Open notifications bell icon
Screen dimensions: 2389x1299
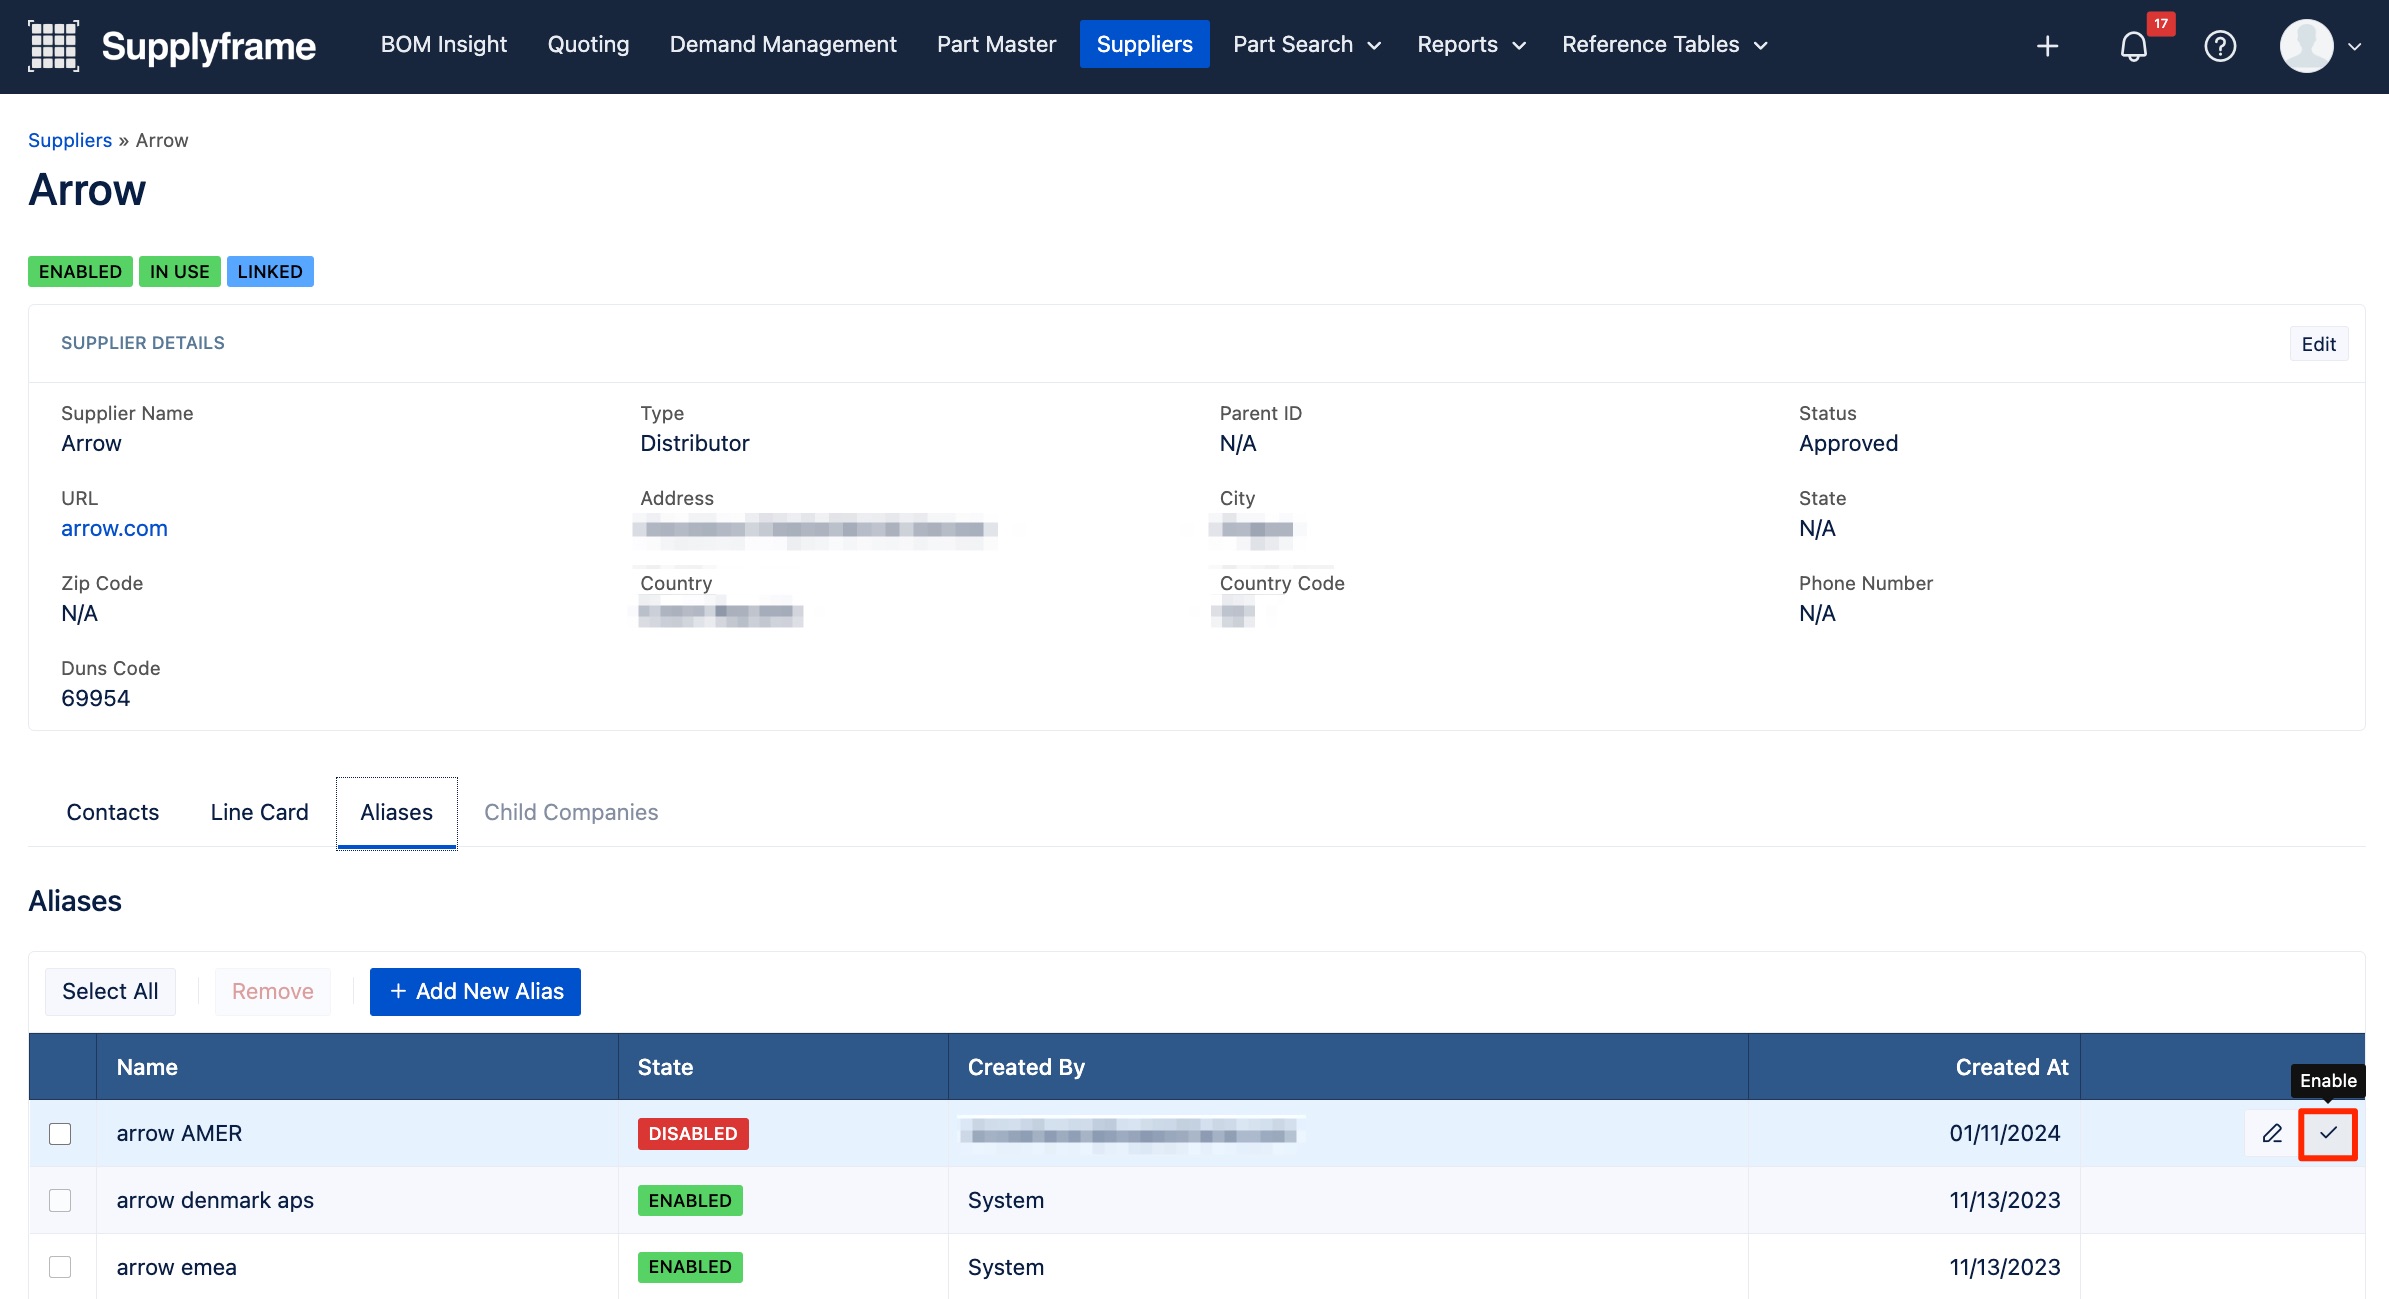[2133, 47]
